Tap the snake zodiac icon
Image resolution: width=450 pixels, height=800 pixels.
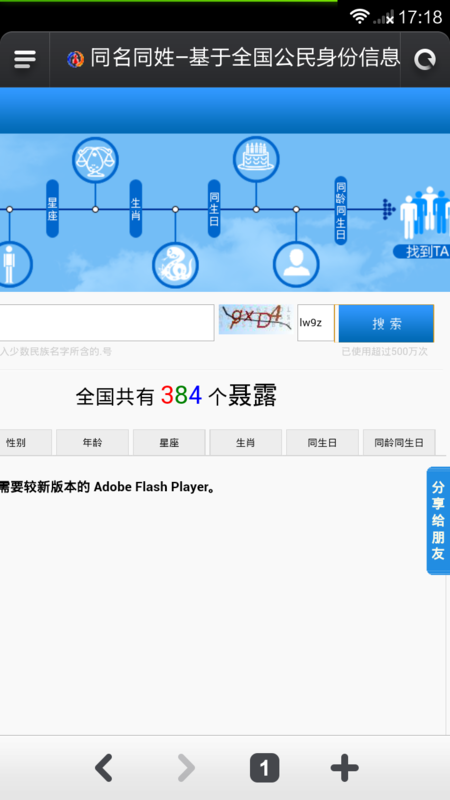(x=175, y=265)
